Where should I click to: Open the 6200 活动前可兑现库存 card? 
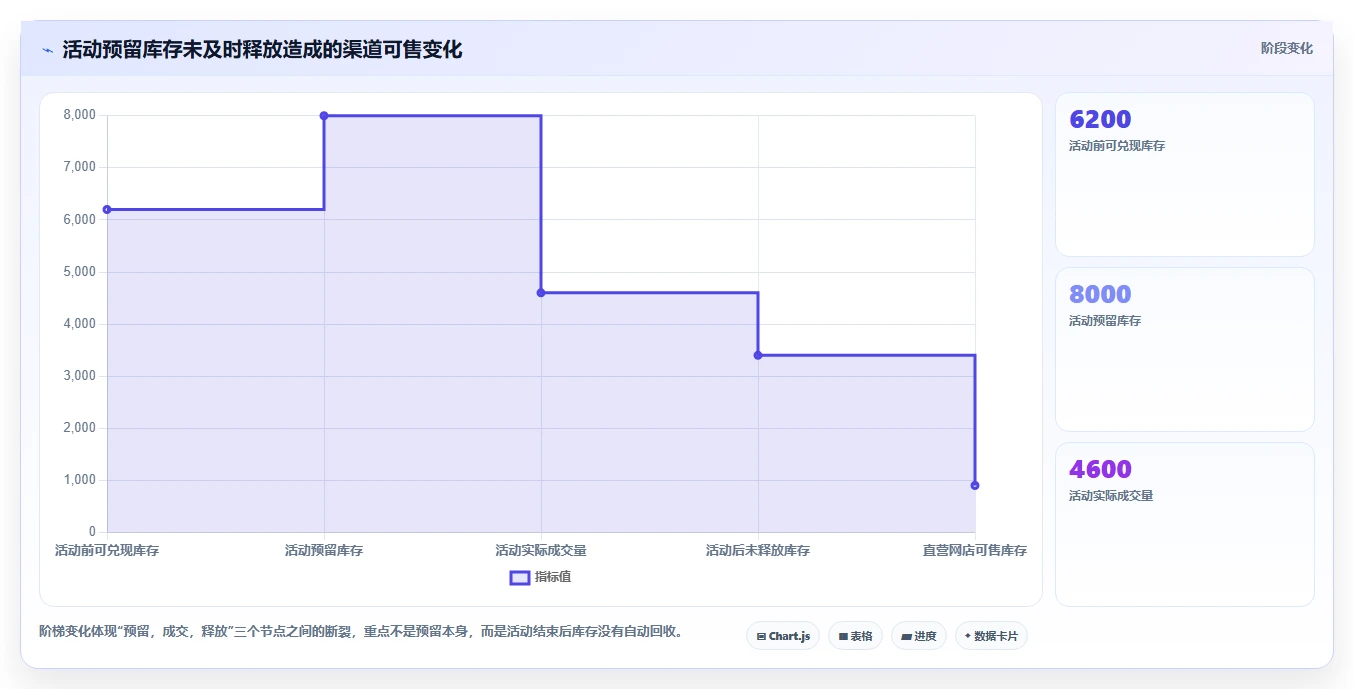point(1184,175)
